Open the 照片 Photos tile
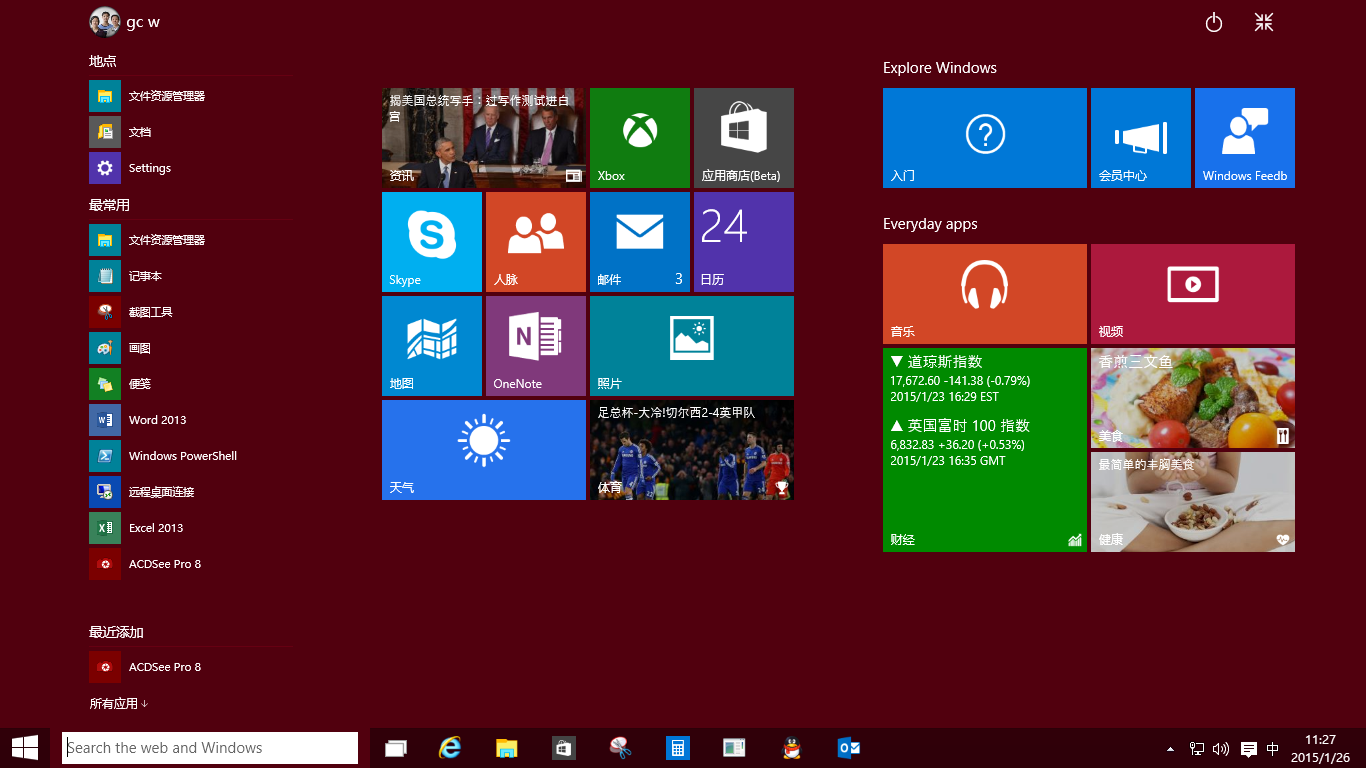The image size is (1366, 768). click(692, 346)
